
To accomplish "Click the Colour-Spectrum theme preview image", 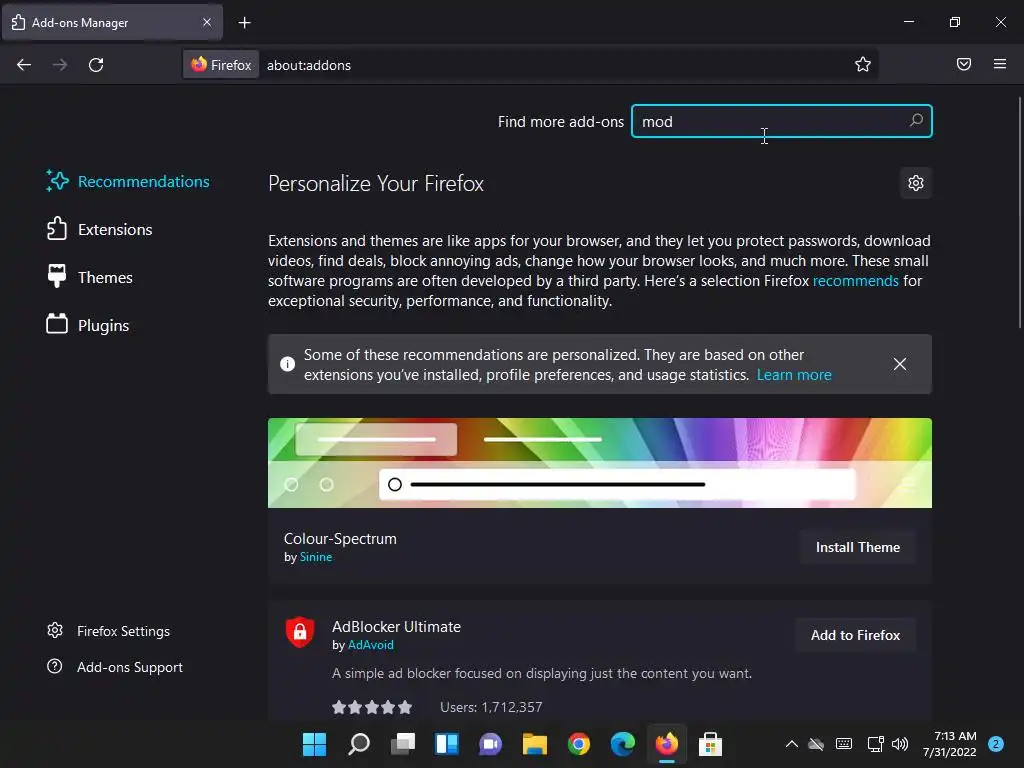I will (x=600, y=463).
